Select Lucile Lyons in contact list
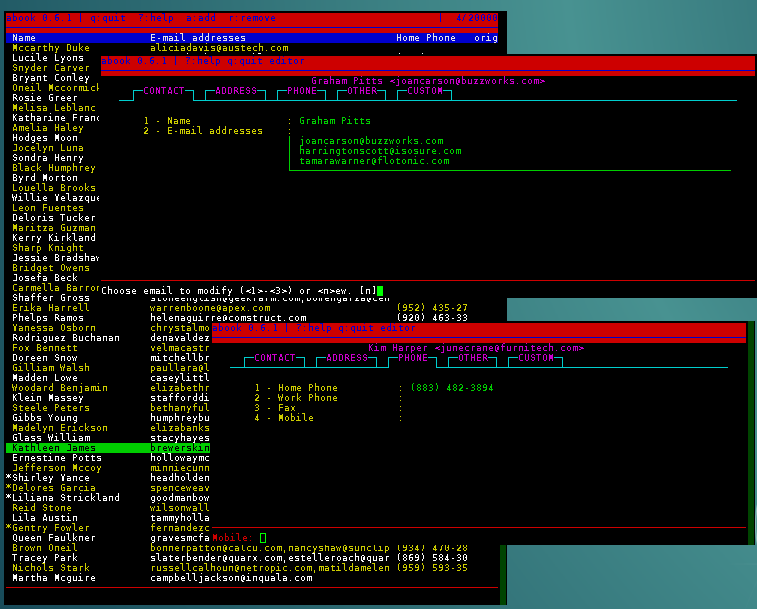The width and height of the screenshot is (757, 609). click(x=48, y=58)
